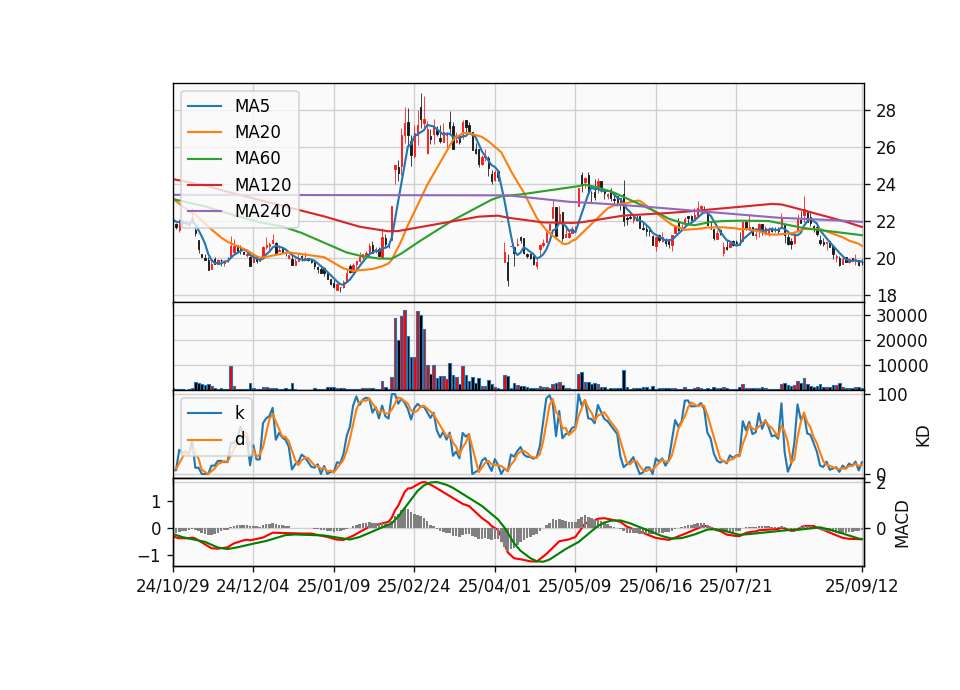Click the 24/12/04 date tick label
Image resolution: width=960 pixels, height=690 pixels.
click(253, 586)
